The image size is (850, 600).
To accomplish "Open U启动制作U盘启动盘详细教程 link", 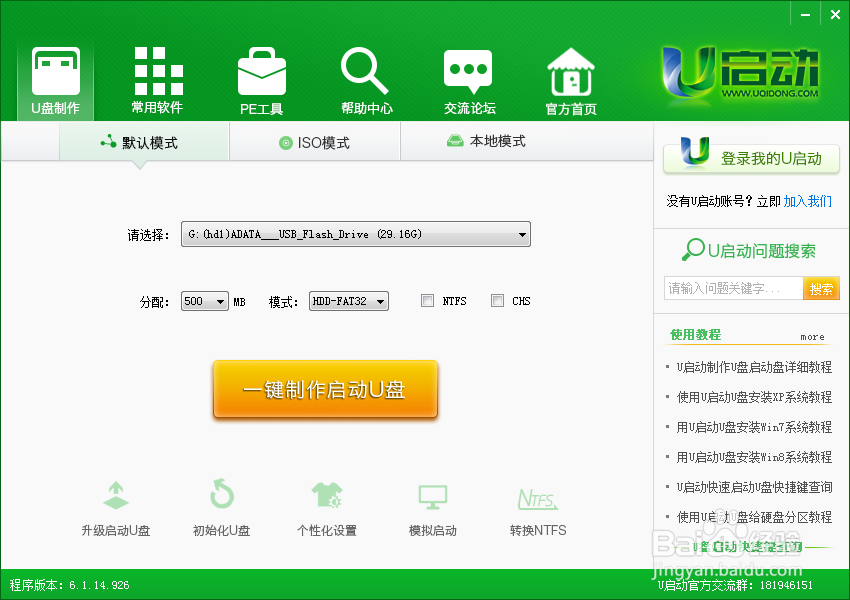I will (754, 367).
